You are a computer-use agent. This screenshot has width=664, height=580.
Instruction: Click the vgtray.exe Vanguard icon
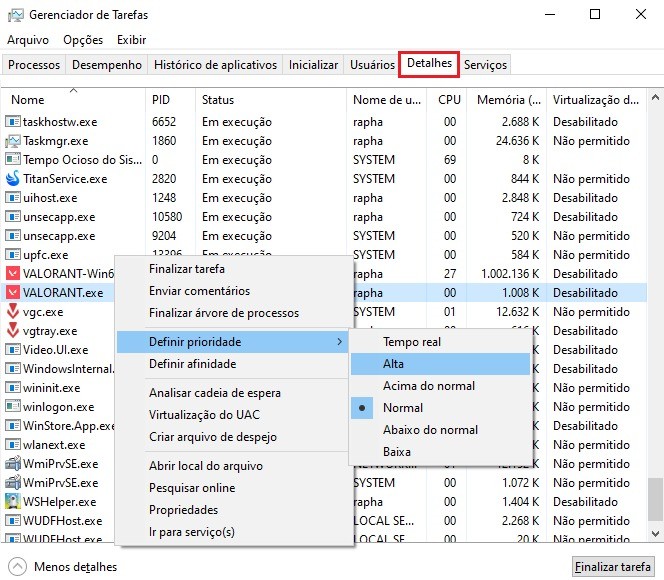pos(13,331)
